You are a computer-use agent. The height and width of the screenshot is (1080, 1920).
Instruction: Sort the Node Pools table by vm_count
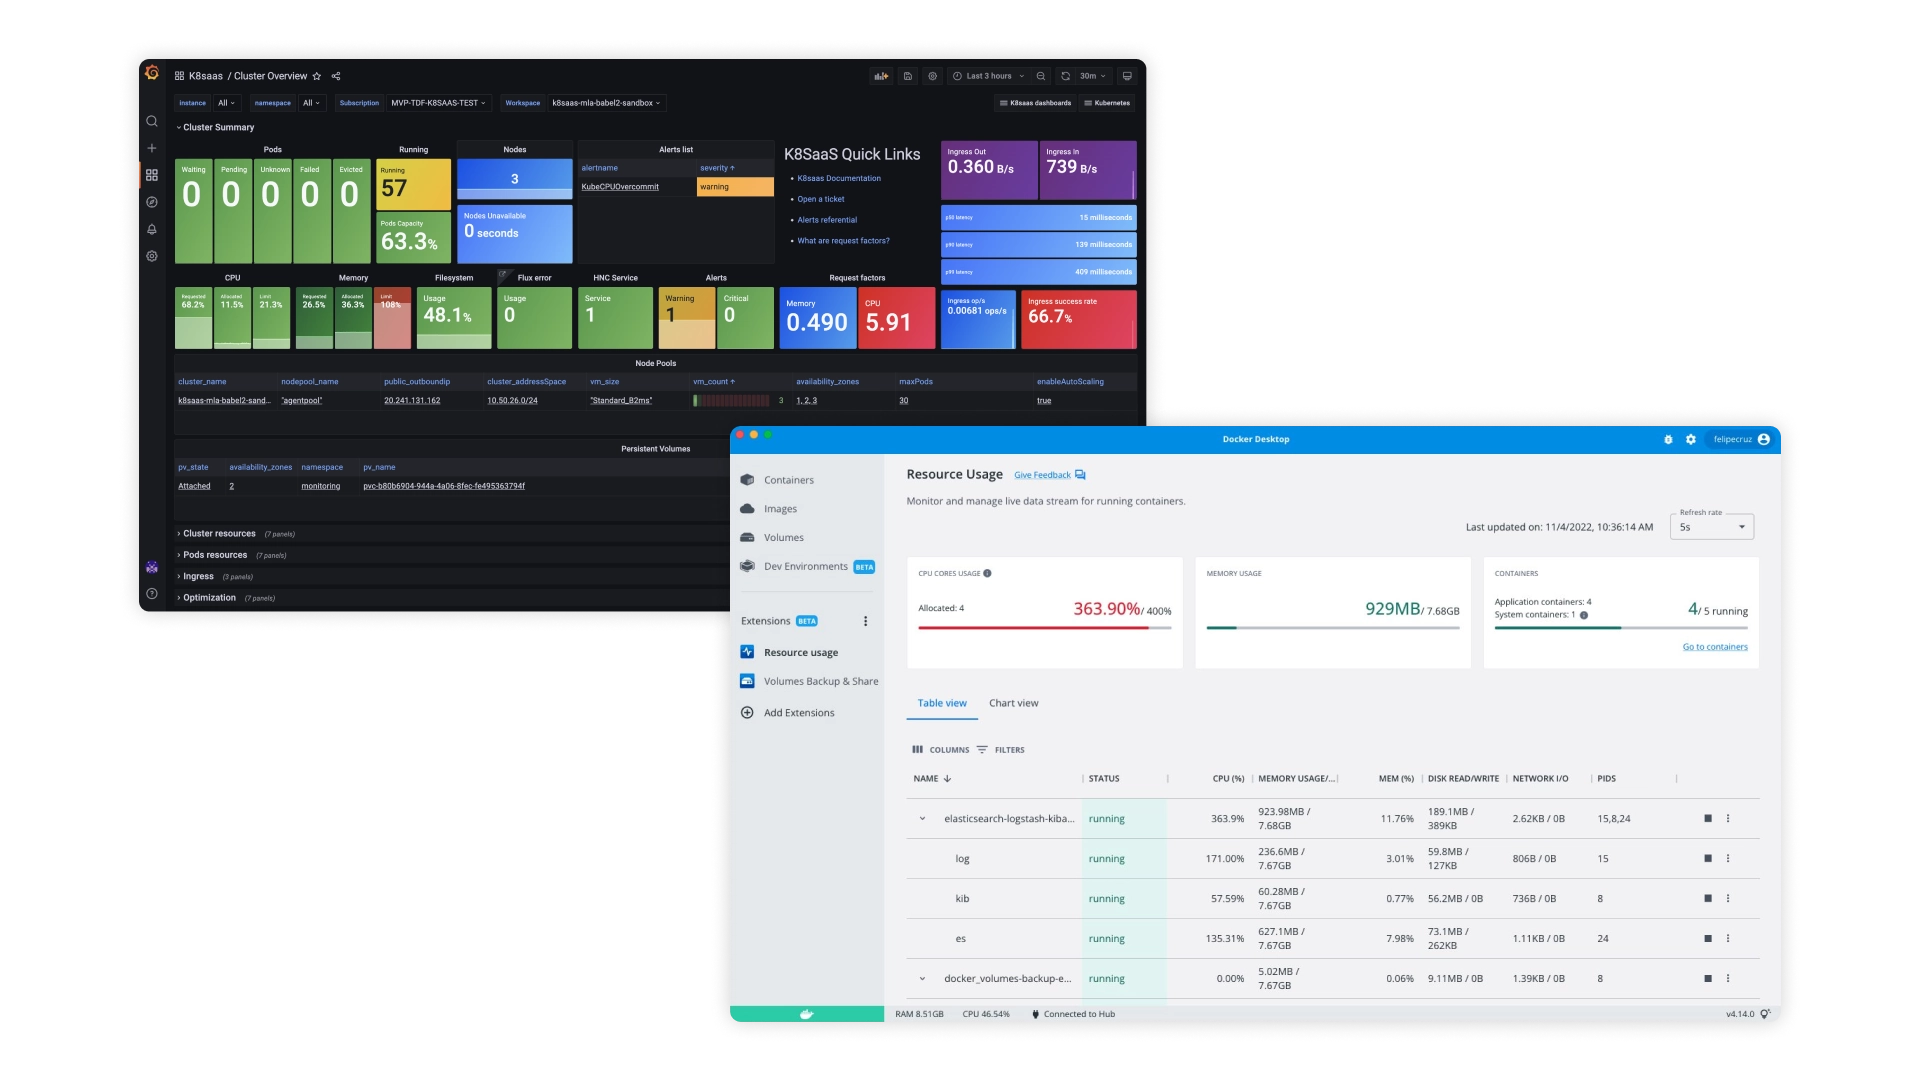[x=714, y=382]
